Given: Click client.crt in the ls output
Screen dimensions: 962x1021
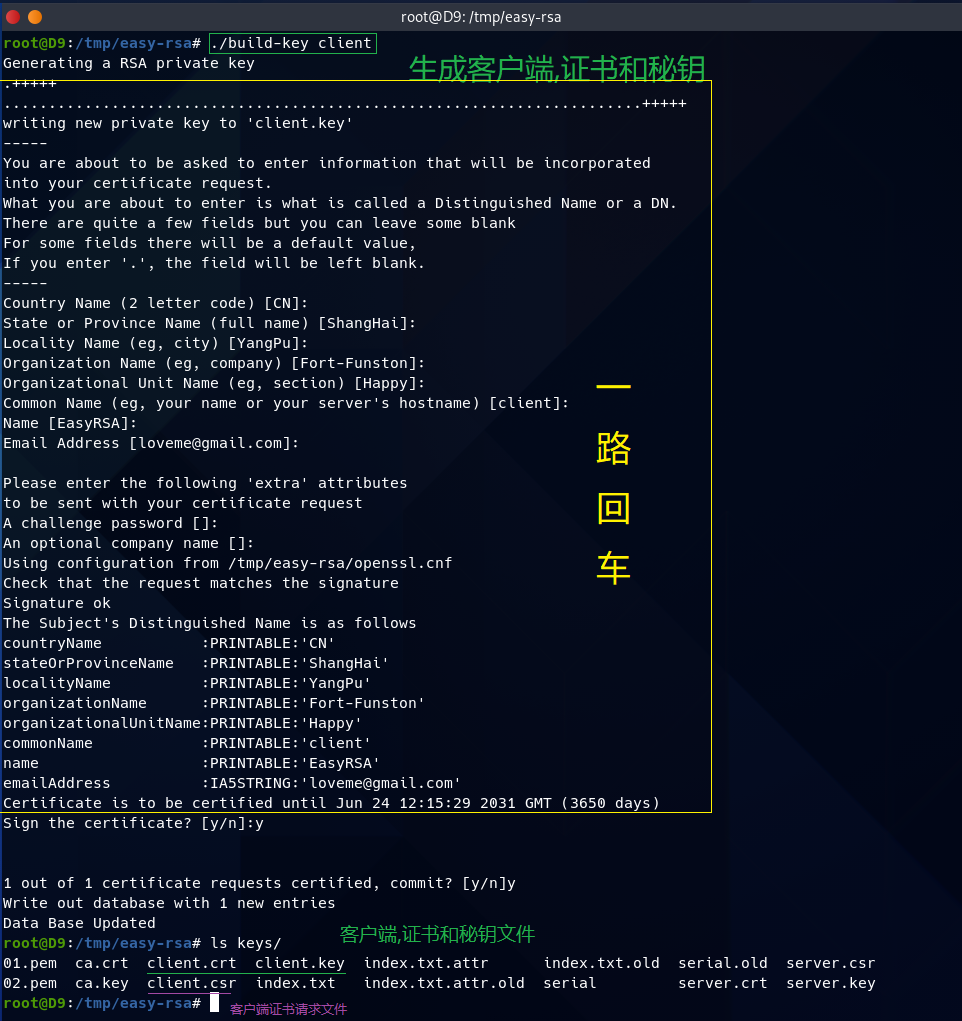Looking at the screenshot, I should [191, 963].
